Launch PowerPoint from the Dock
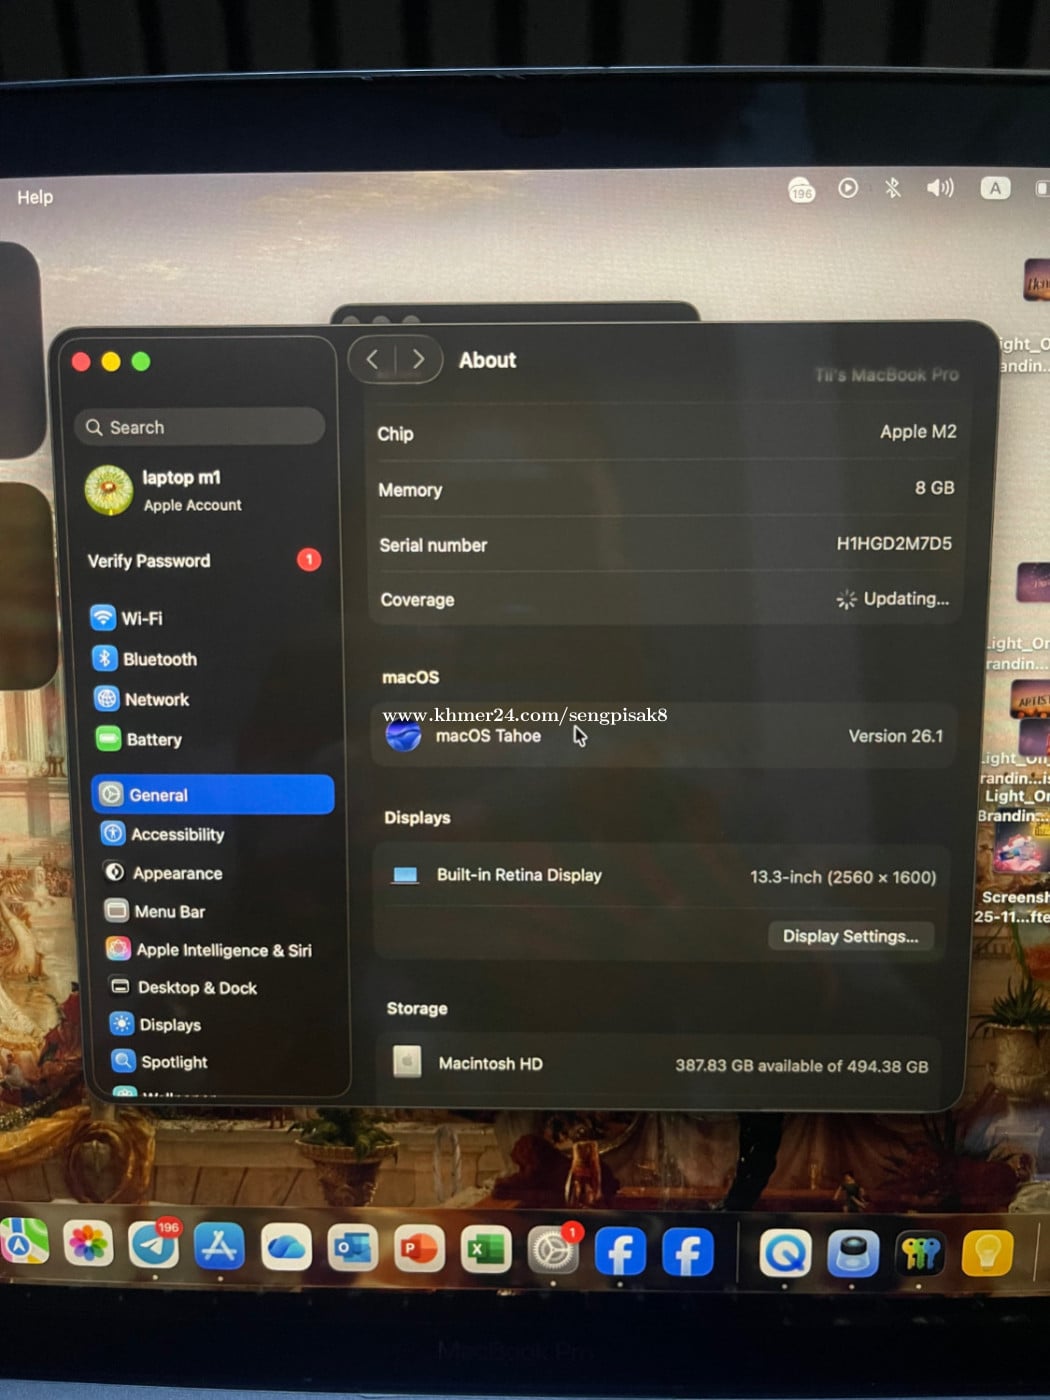 [419, 1250]
